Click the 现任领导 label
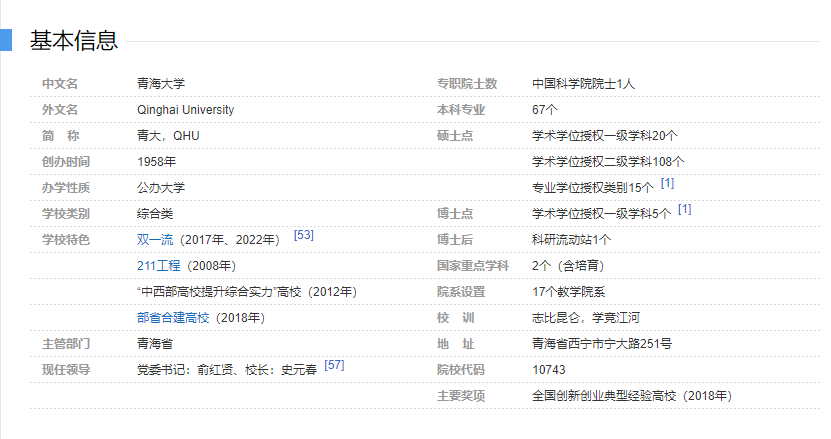831x439 pixels. [x=65, y=370]
